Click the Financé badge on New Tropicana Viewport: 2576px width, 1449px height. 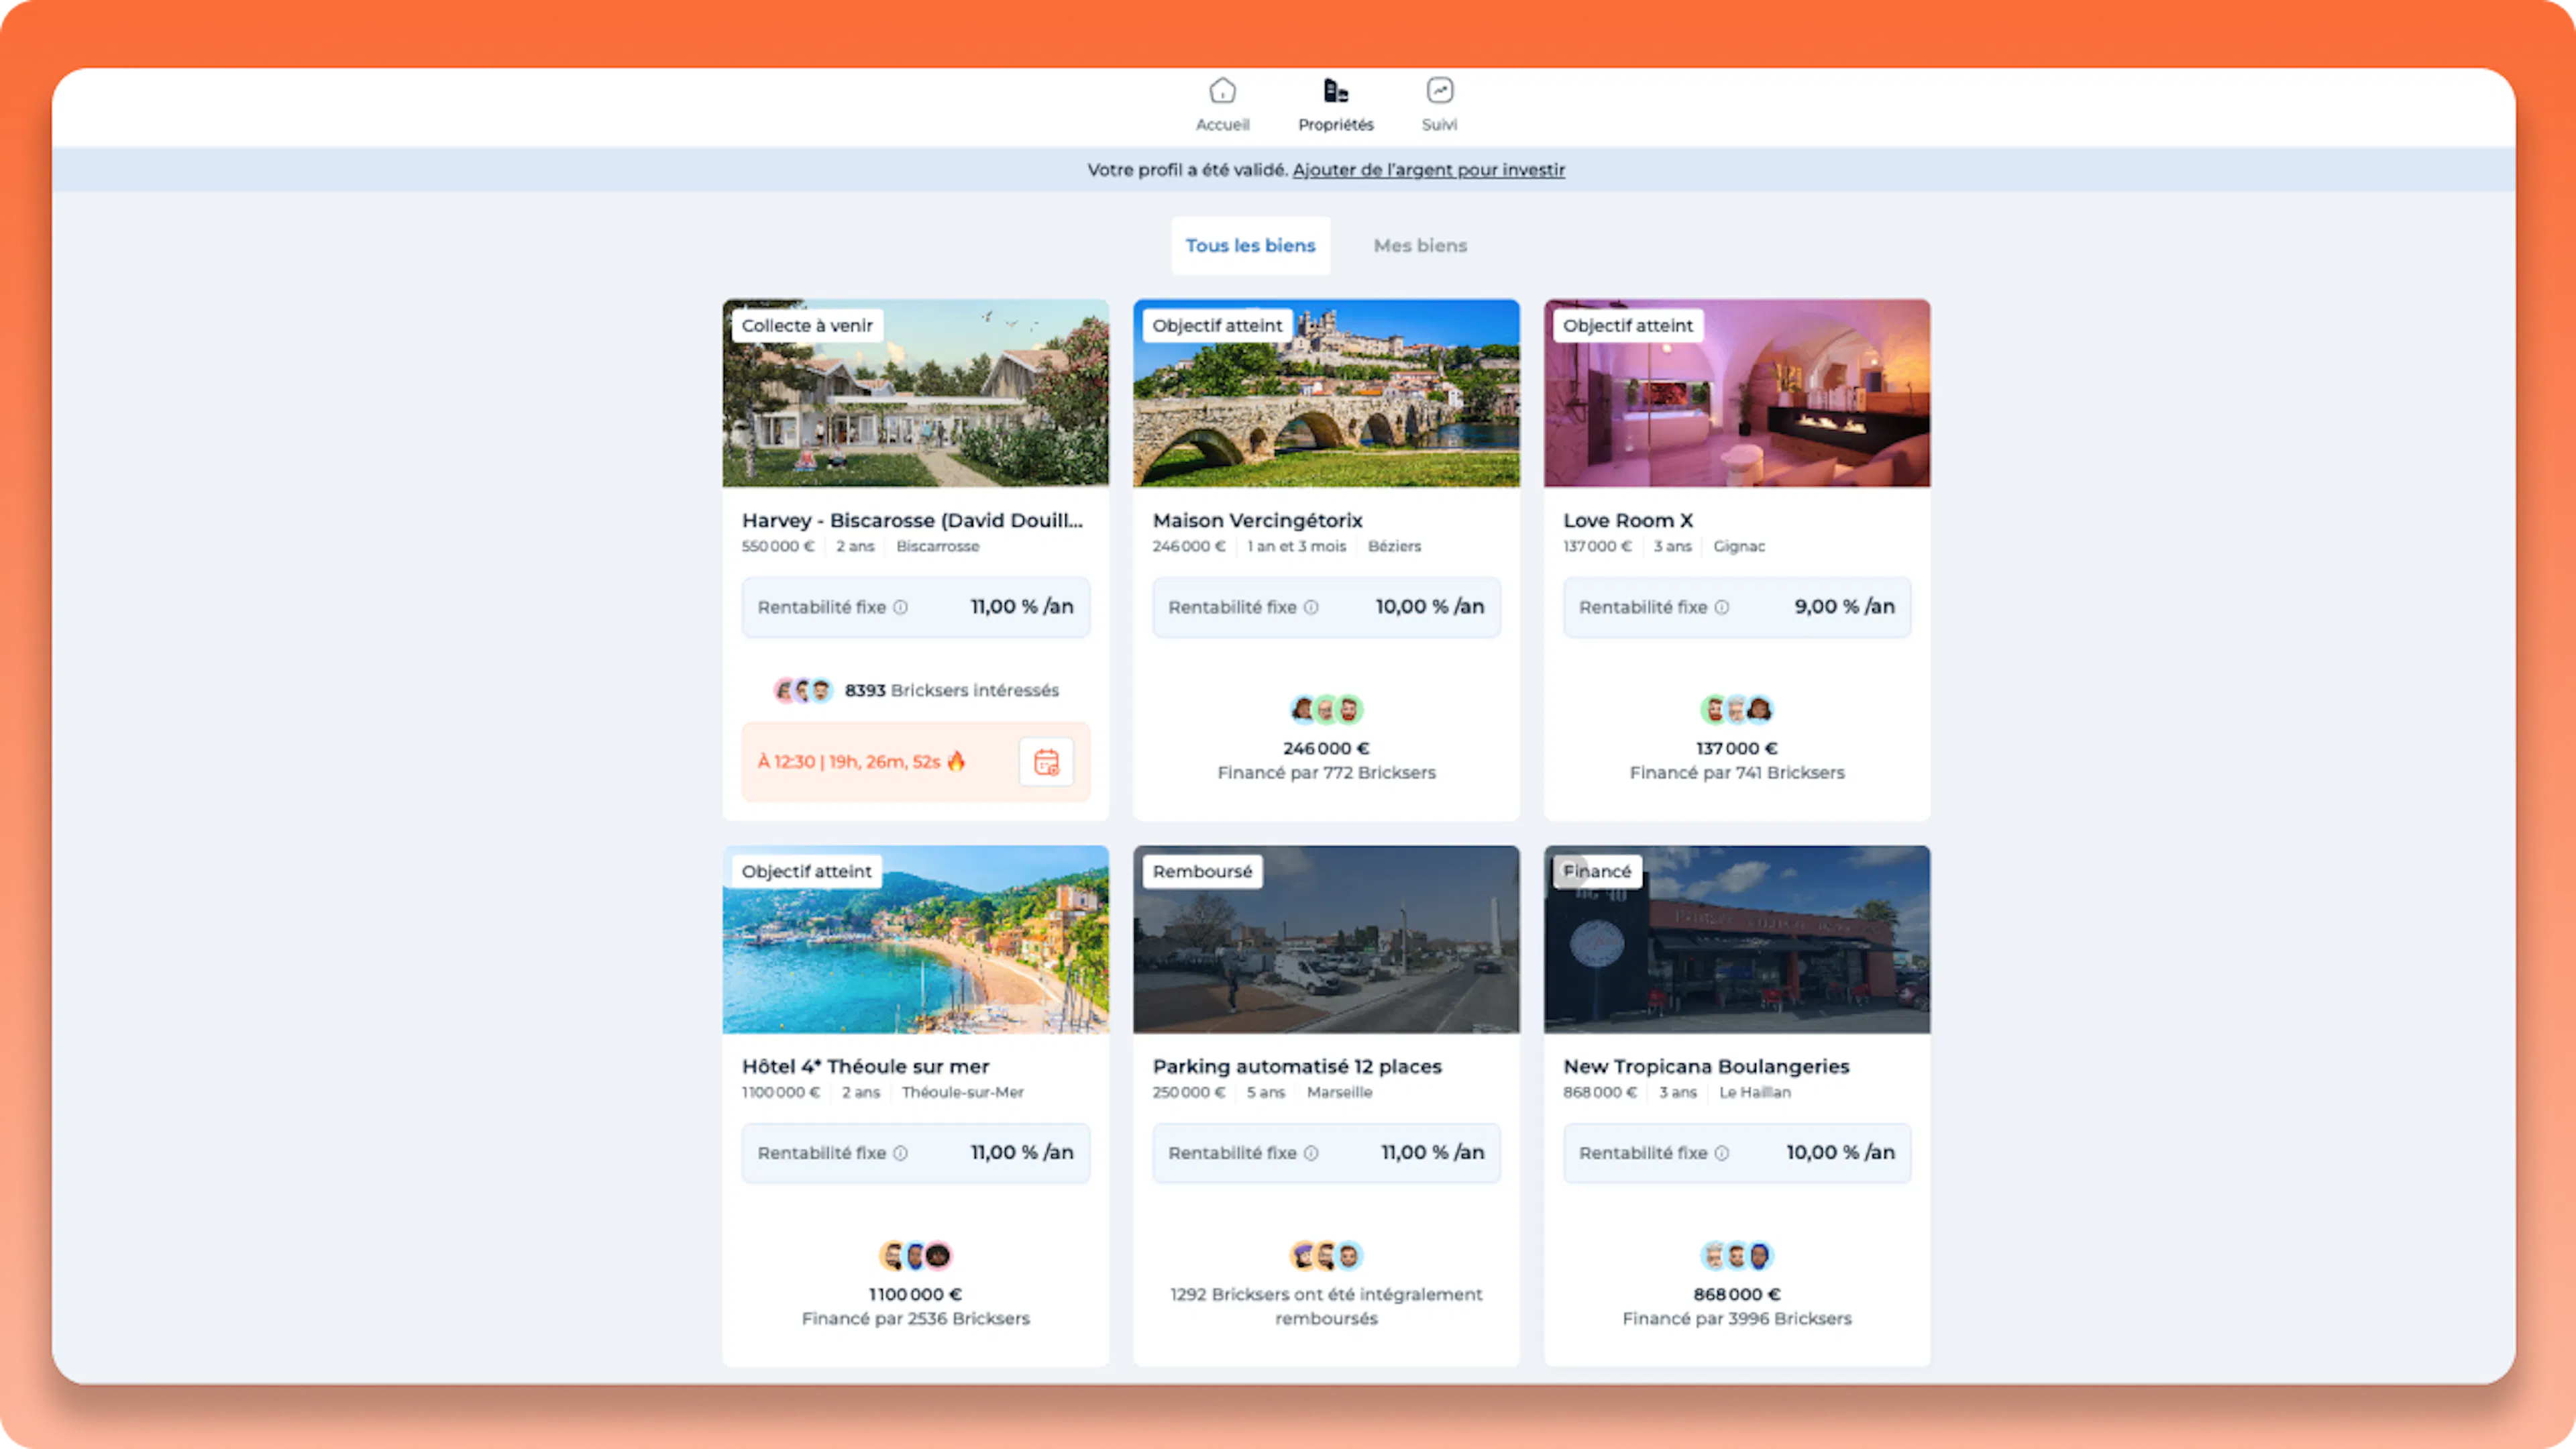(x=1597, y=872)
